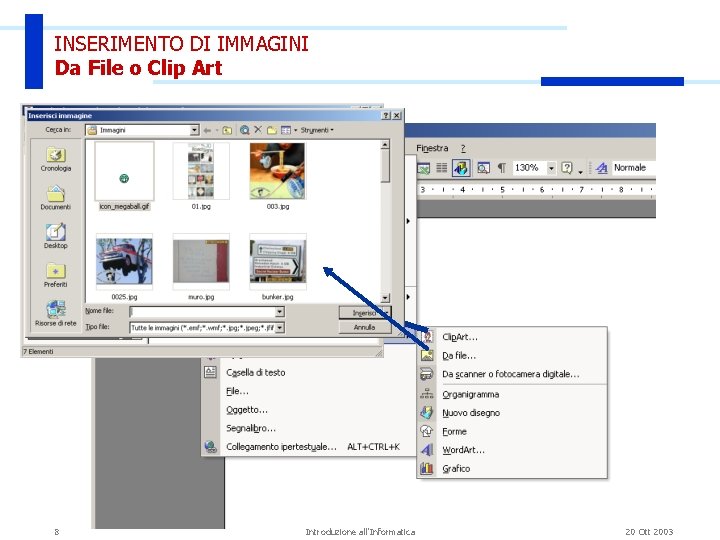Click the Casella di testo icon
This screenshot has width=720, height=540.
(x=210, y=372)
